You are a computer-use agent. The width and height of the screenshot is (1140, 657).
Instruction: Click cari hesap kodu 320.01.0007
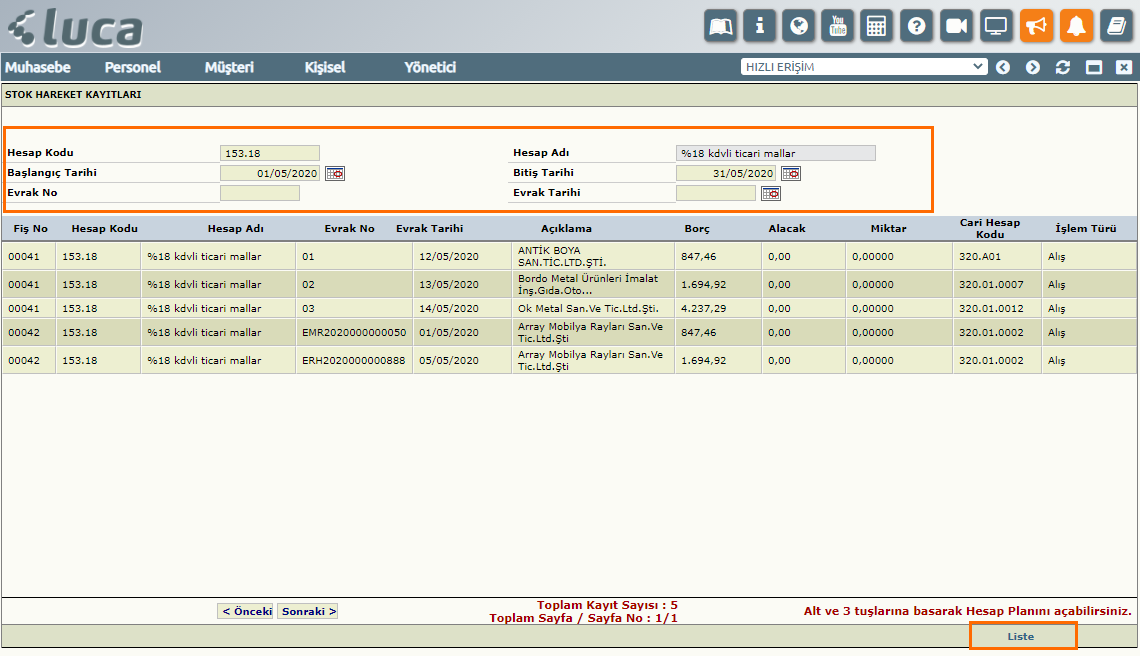(x=991, y=285)
